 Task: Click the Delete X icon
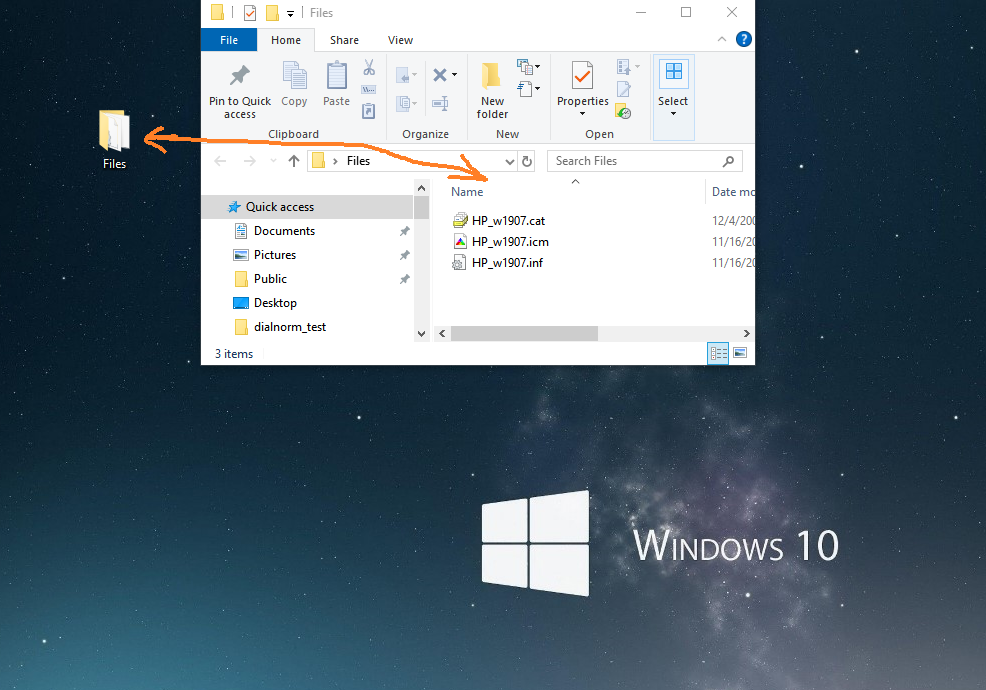440,75
